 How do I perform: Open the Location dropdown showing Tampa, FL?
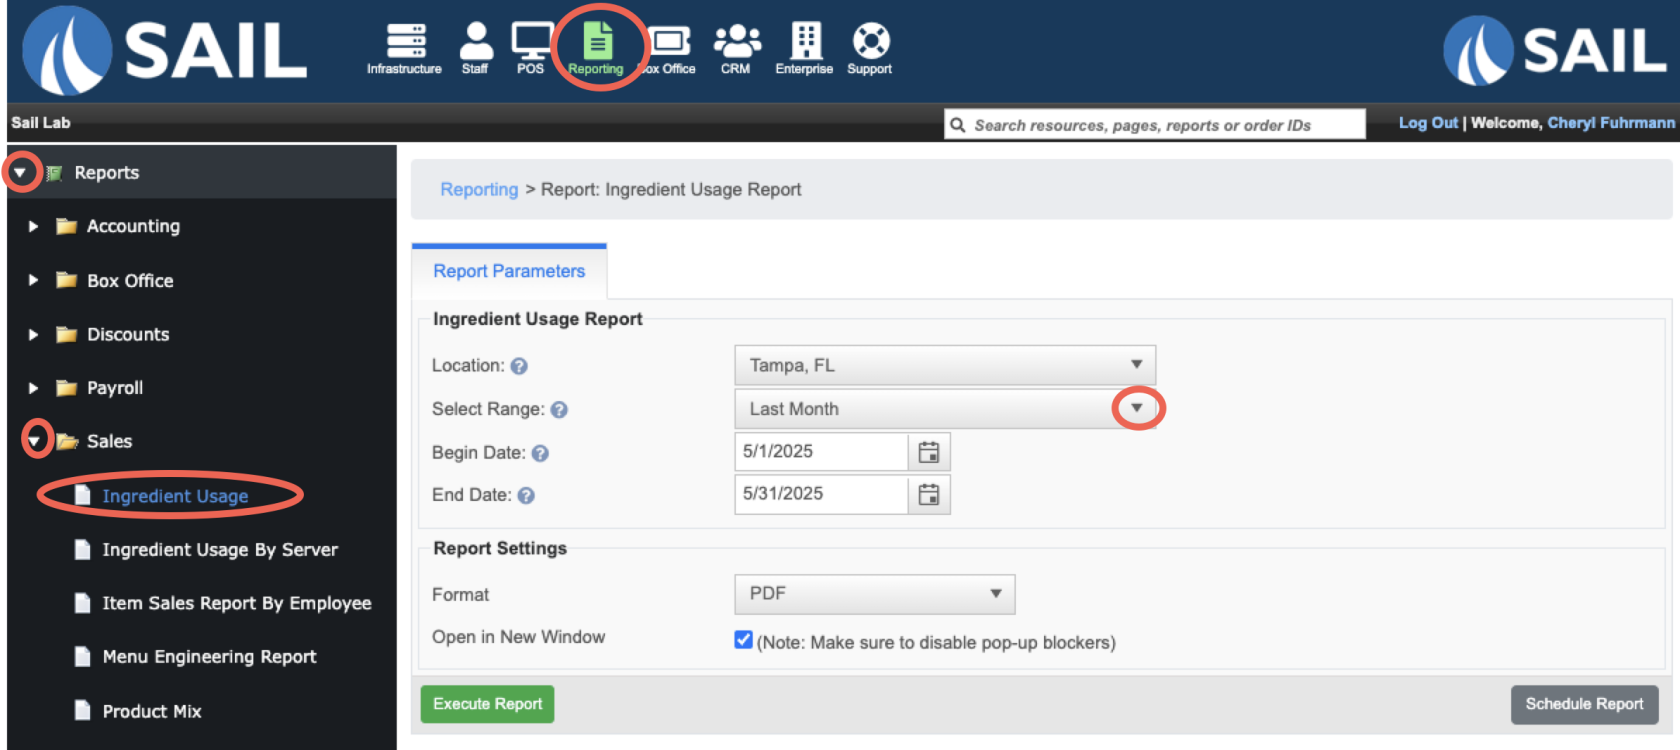click(944, 365)
